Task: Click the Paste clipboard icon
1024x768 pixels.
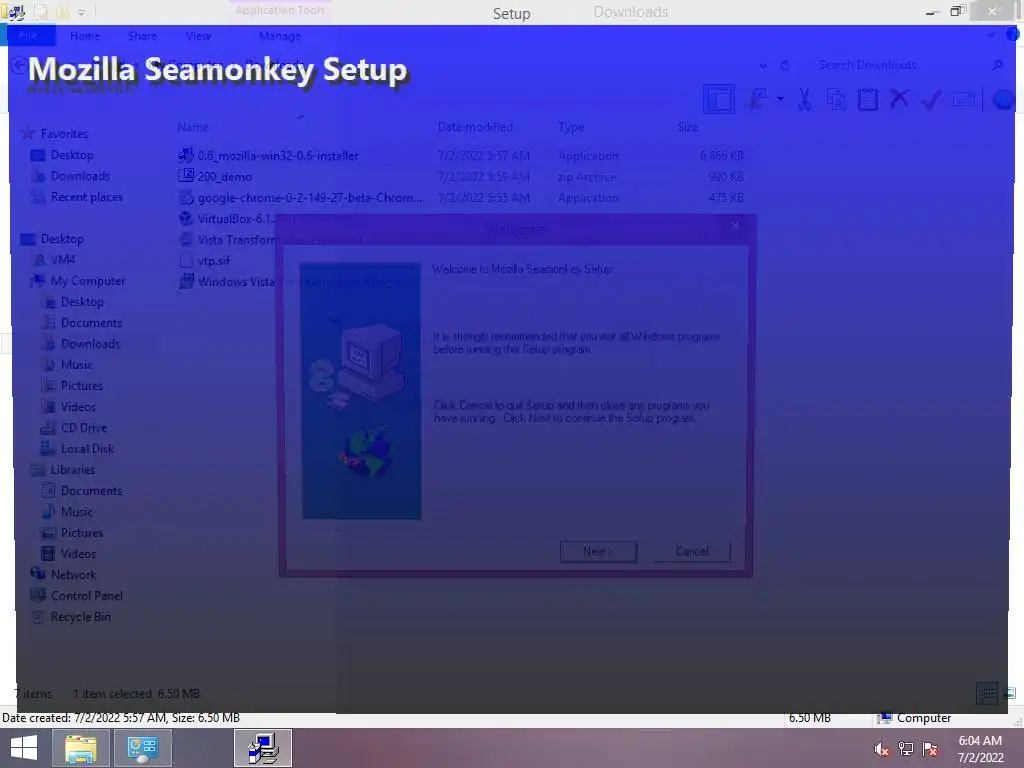Action: point(867,99)
